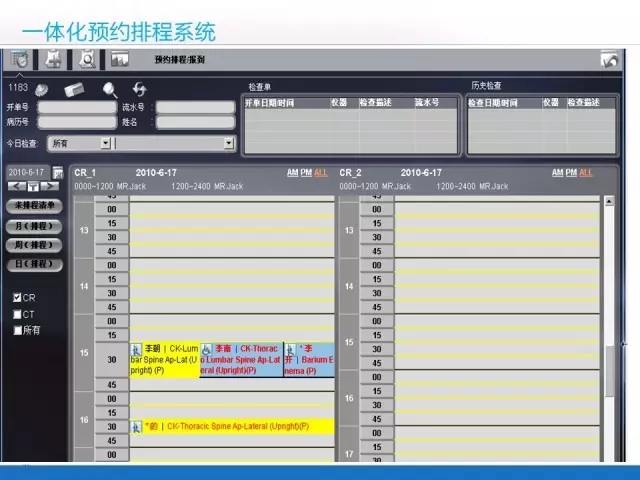Click the exit icon at top right
Image resolution: width=640 pixels, height=480 pixels.
(608, 60)
